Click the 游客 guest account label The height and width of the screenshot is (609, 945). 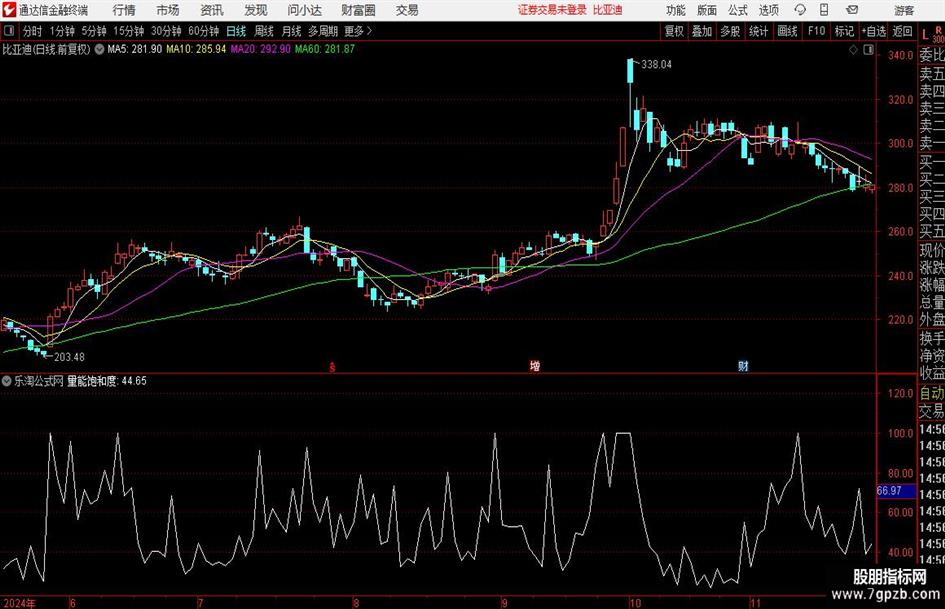[x=904, y=10]
